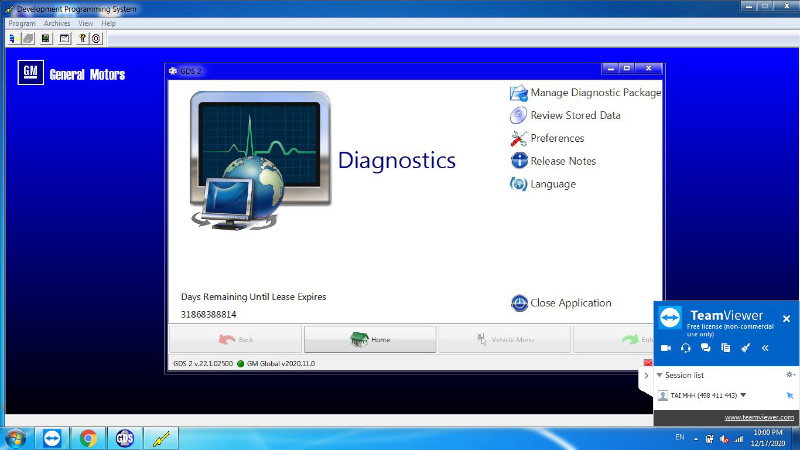Click blue pointer icon for TAI MHH
This screenshot has height=450, width=800.
(790, 395)
